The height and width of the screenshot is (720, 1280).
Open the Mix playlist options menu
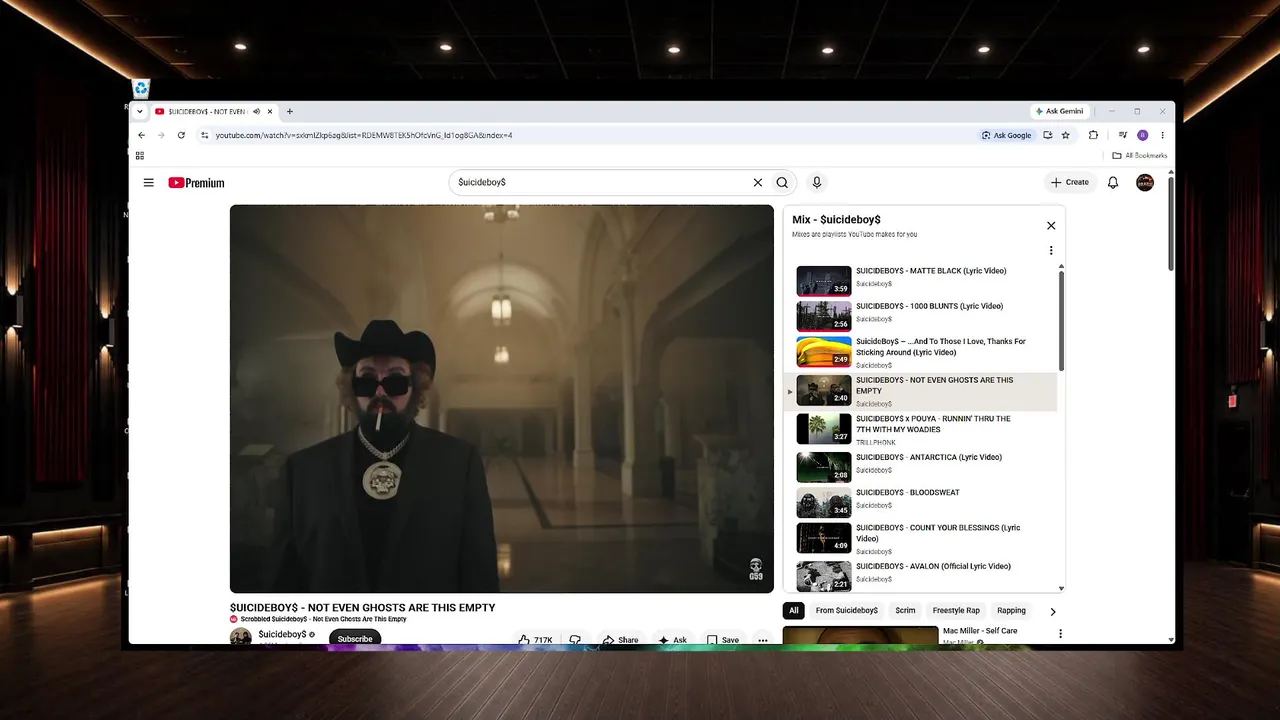point(1051,251)
